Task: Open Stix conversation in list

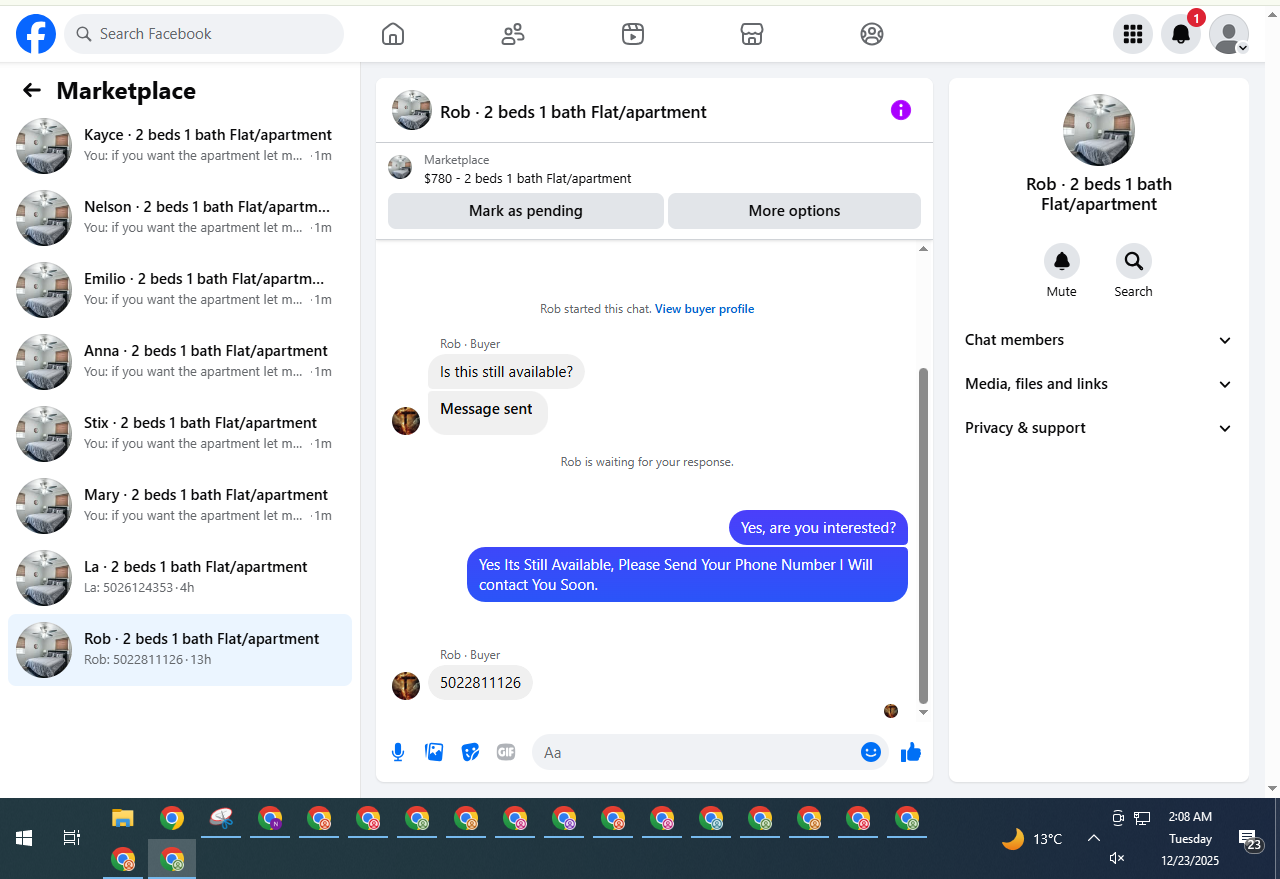Action: pyautogui.click(x=180, y=434)
